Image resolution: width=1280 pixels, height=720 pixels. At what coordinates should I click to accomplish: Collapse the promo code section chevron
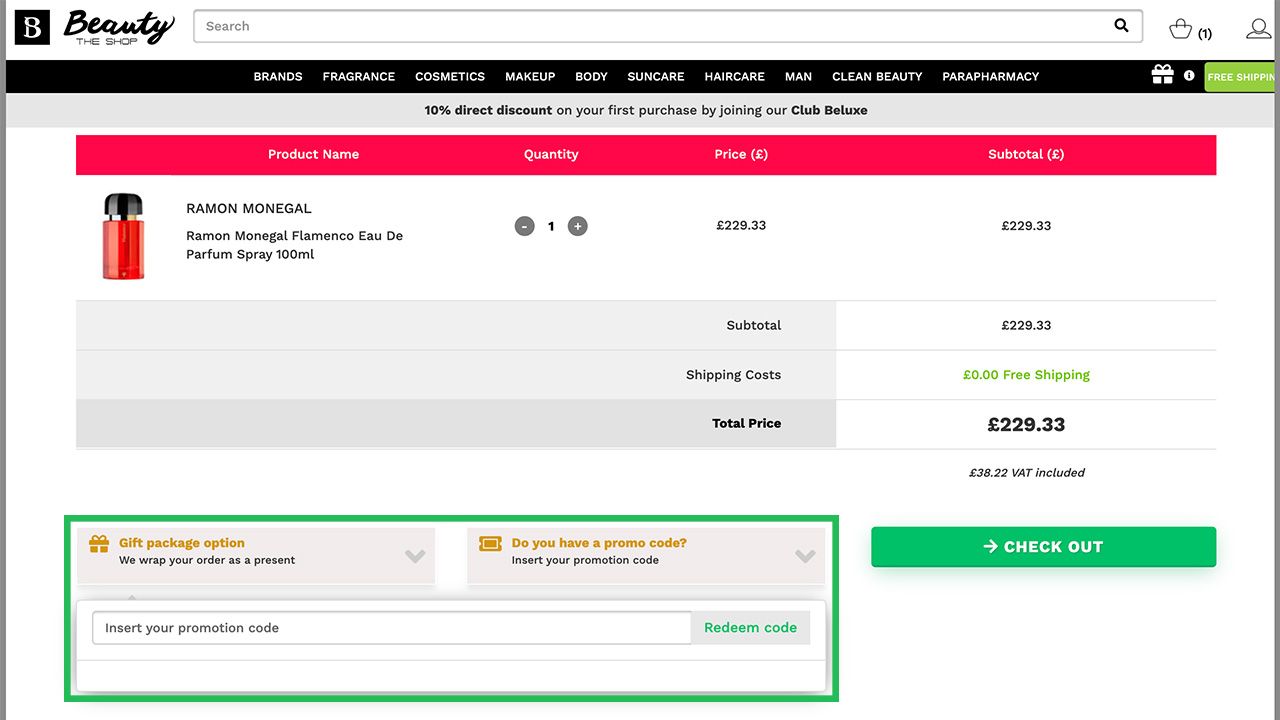point(805,556)
